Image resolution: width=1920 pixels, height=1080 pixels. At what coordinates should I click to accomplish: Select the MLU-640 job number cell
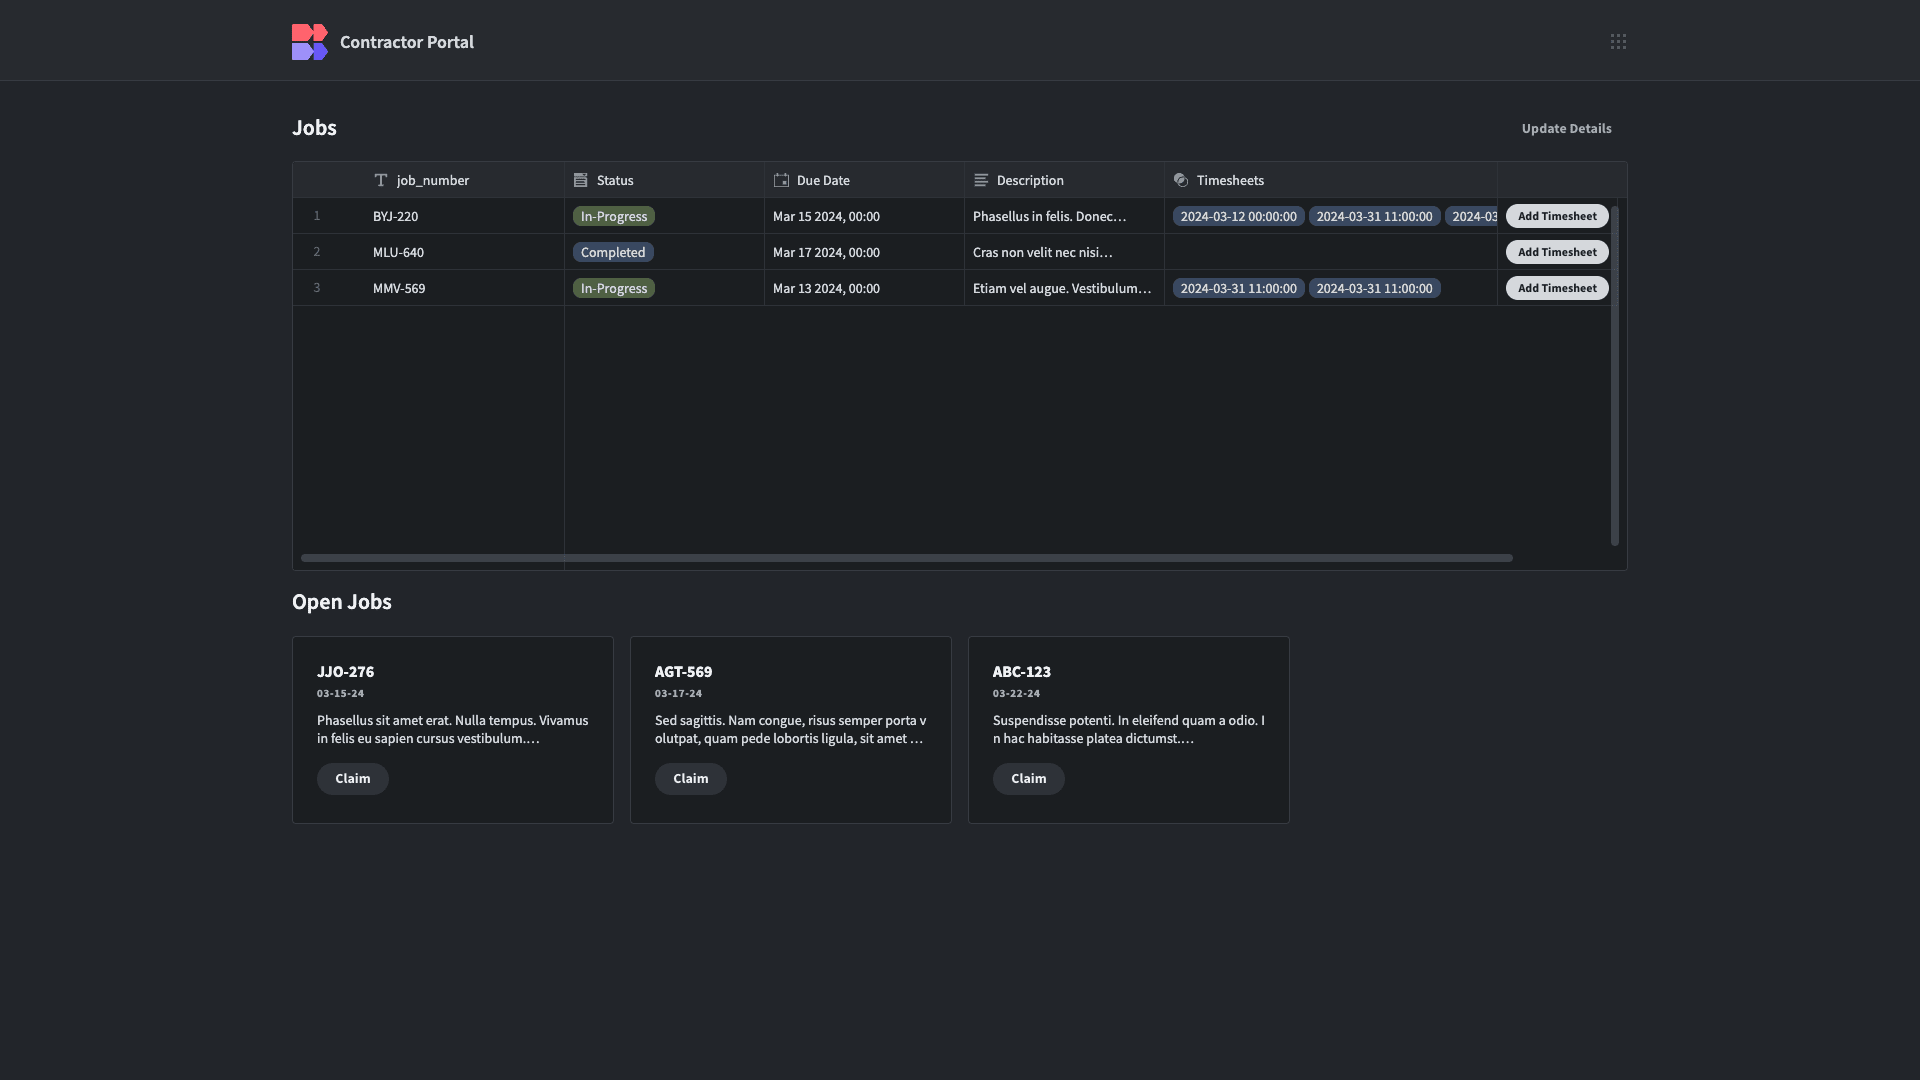[464, 252]
